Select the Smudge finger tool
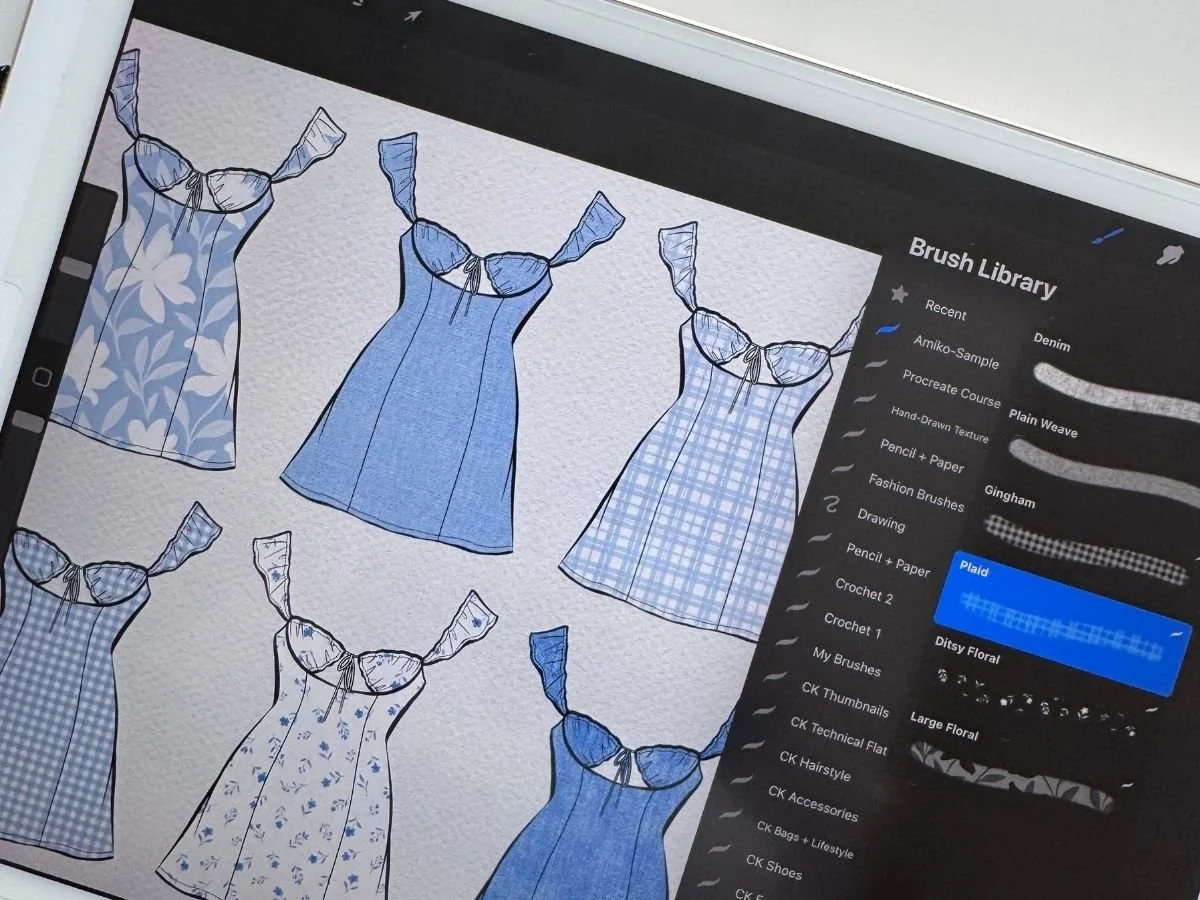The width and height of the screenshot is (1200, 900). [x=1170, y=255]
